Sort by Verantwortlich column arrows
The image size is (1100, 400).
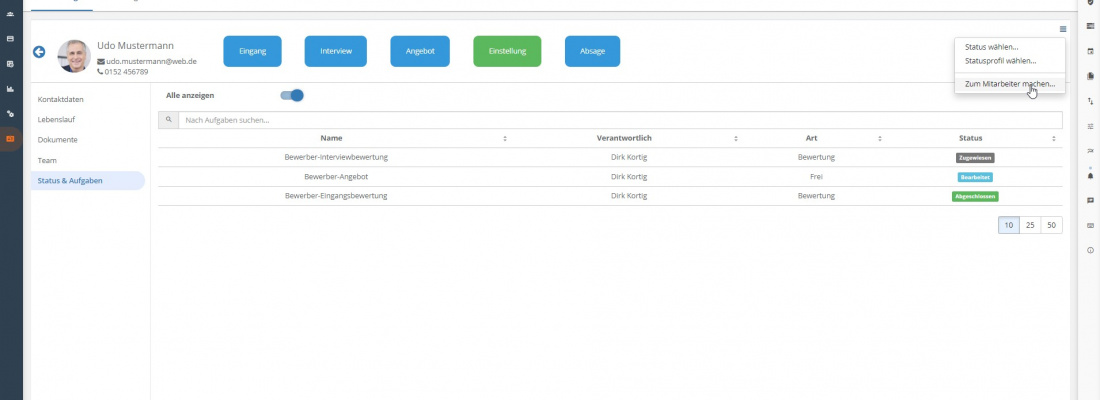[735, 138]
